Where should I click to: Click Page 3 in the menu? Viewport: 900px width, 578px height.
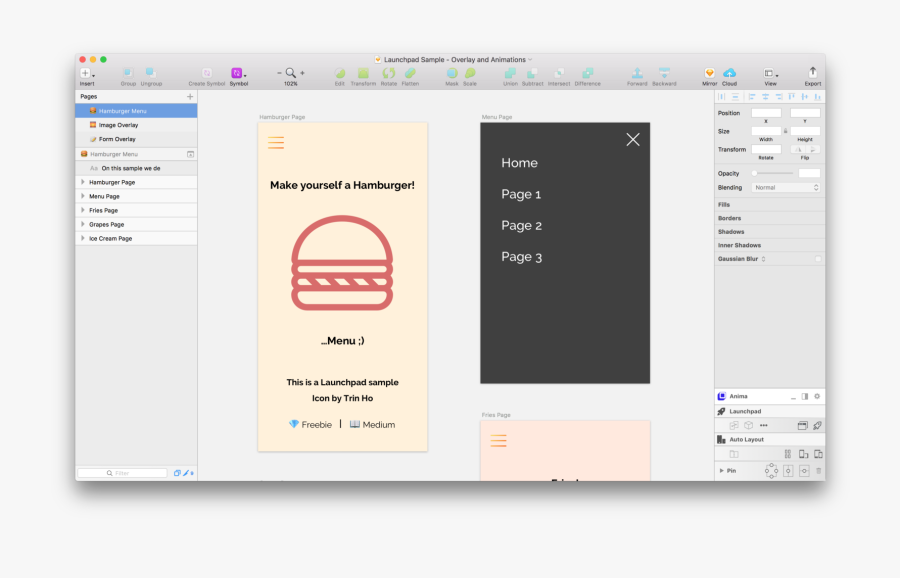(x=521, y=257)
